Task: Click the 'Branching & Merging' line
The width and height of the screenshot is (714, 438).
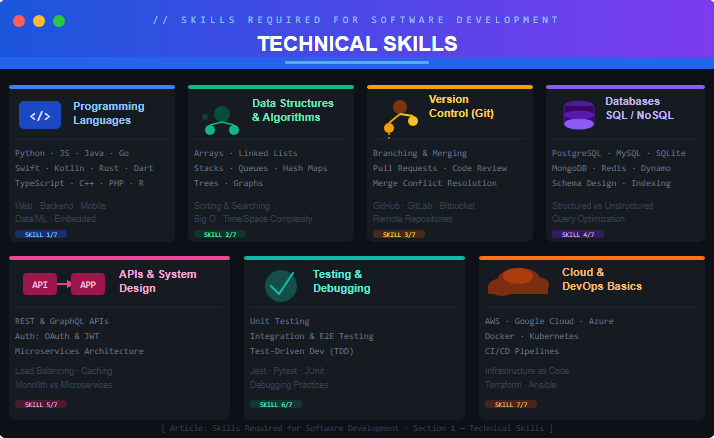Action: click(x=420, y=153)
